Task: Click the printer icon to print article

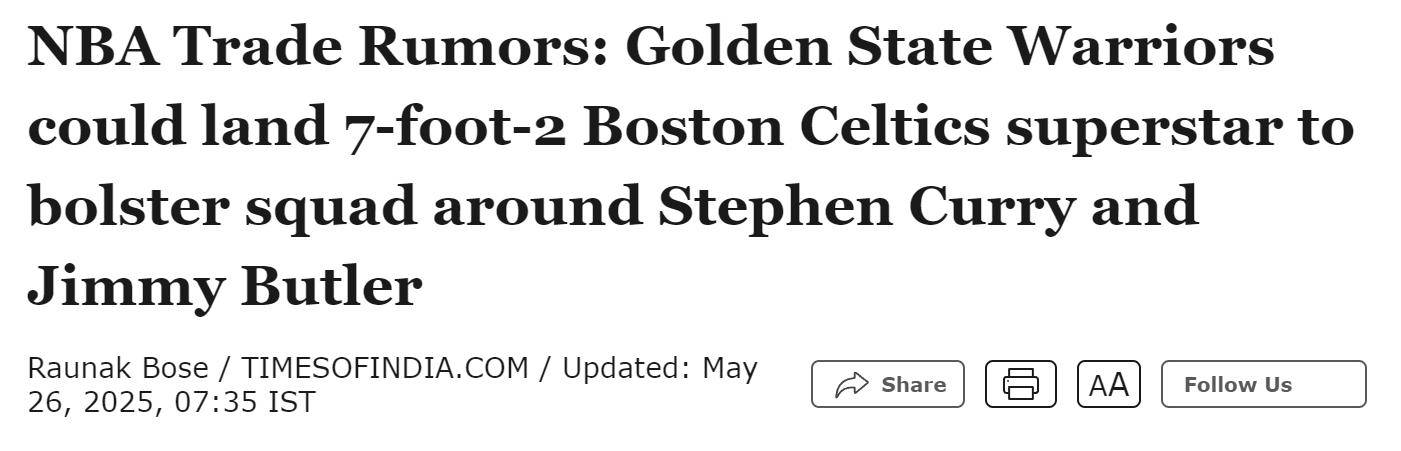Action: click(1020, 384)
